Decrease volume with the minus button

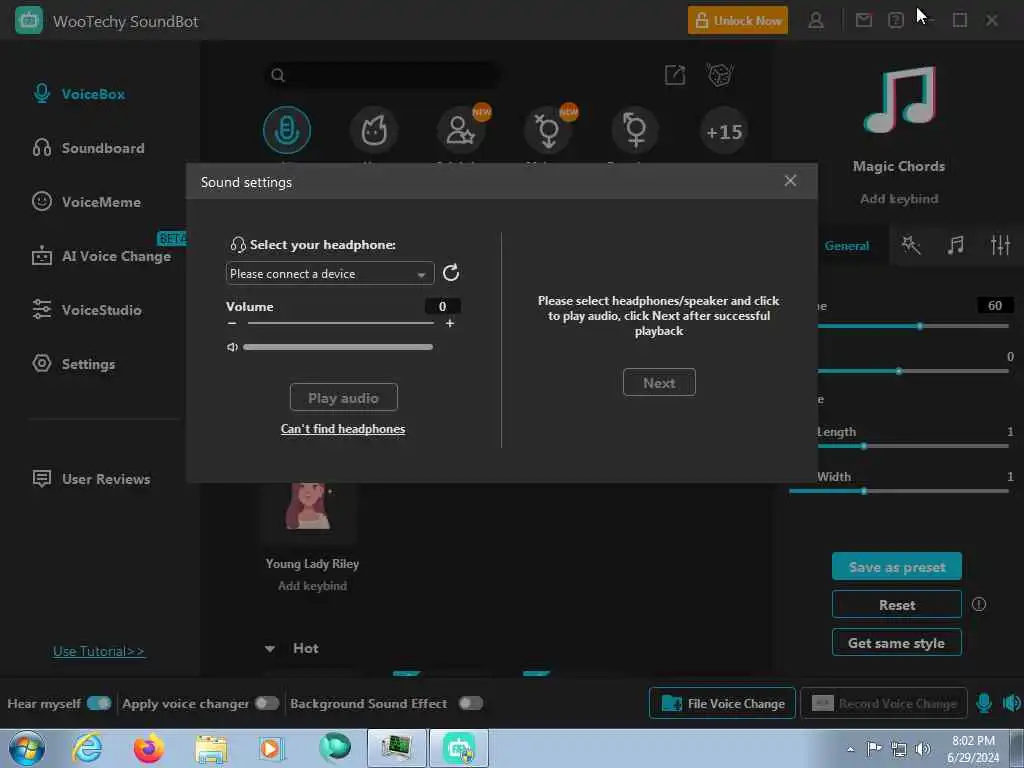(232, 324)
